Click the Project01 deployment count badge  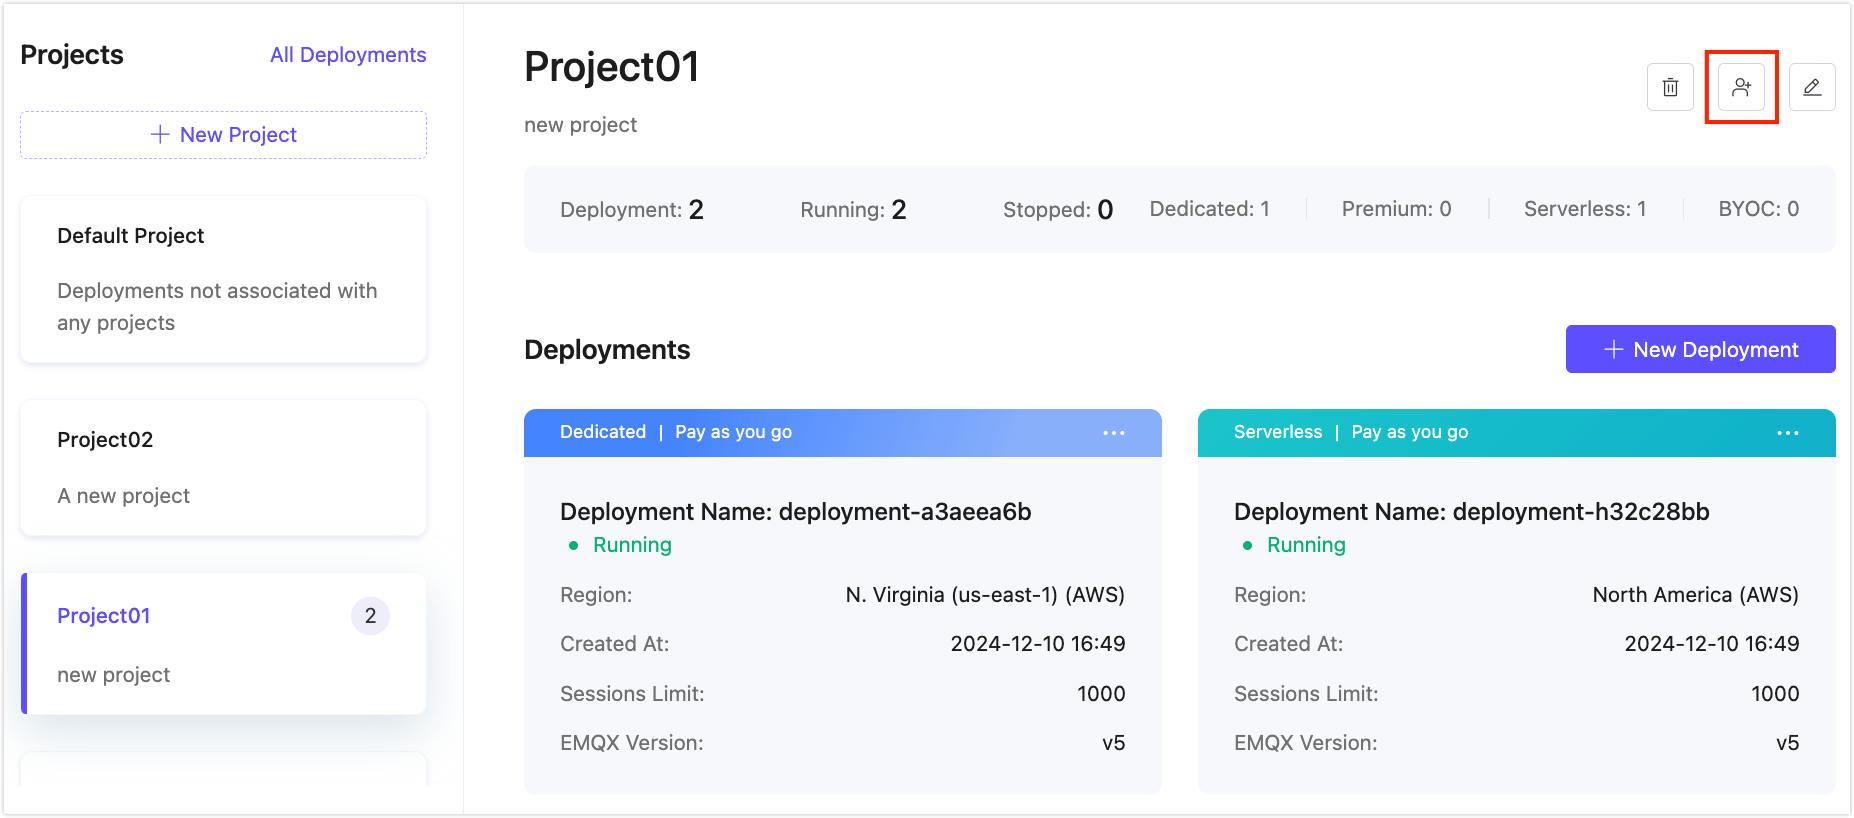[x=370, y=616]
